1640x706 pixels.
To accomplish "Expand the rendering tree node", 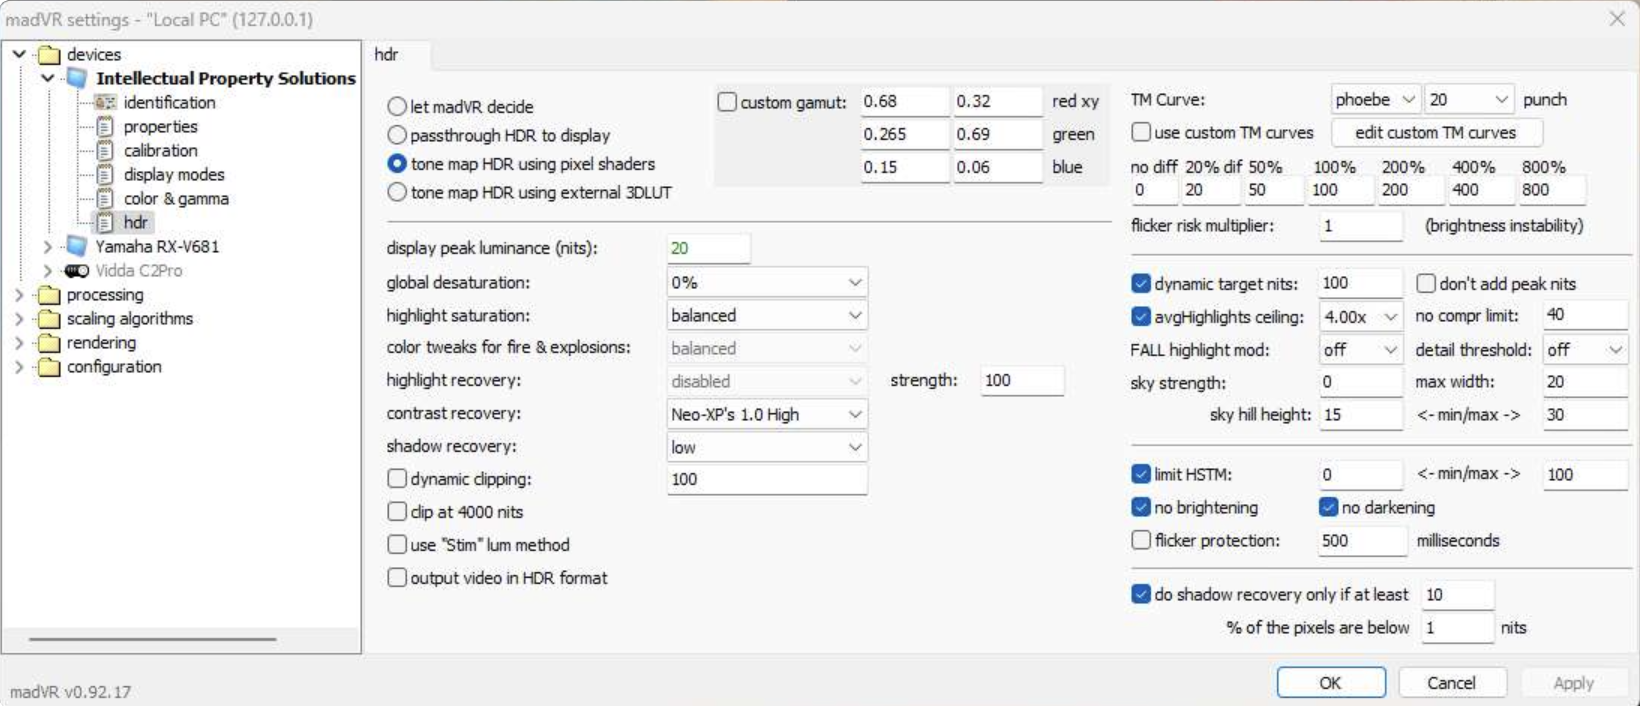I will [x=19, y=343].
